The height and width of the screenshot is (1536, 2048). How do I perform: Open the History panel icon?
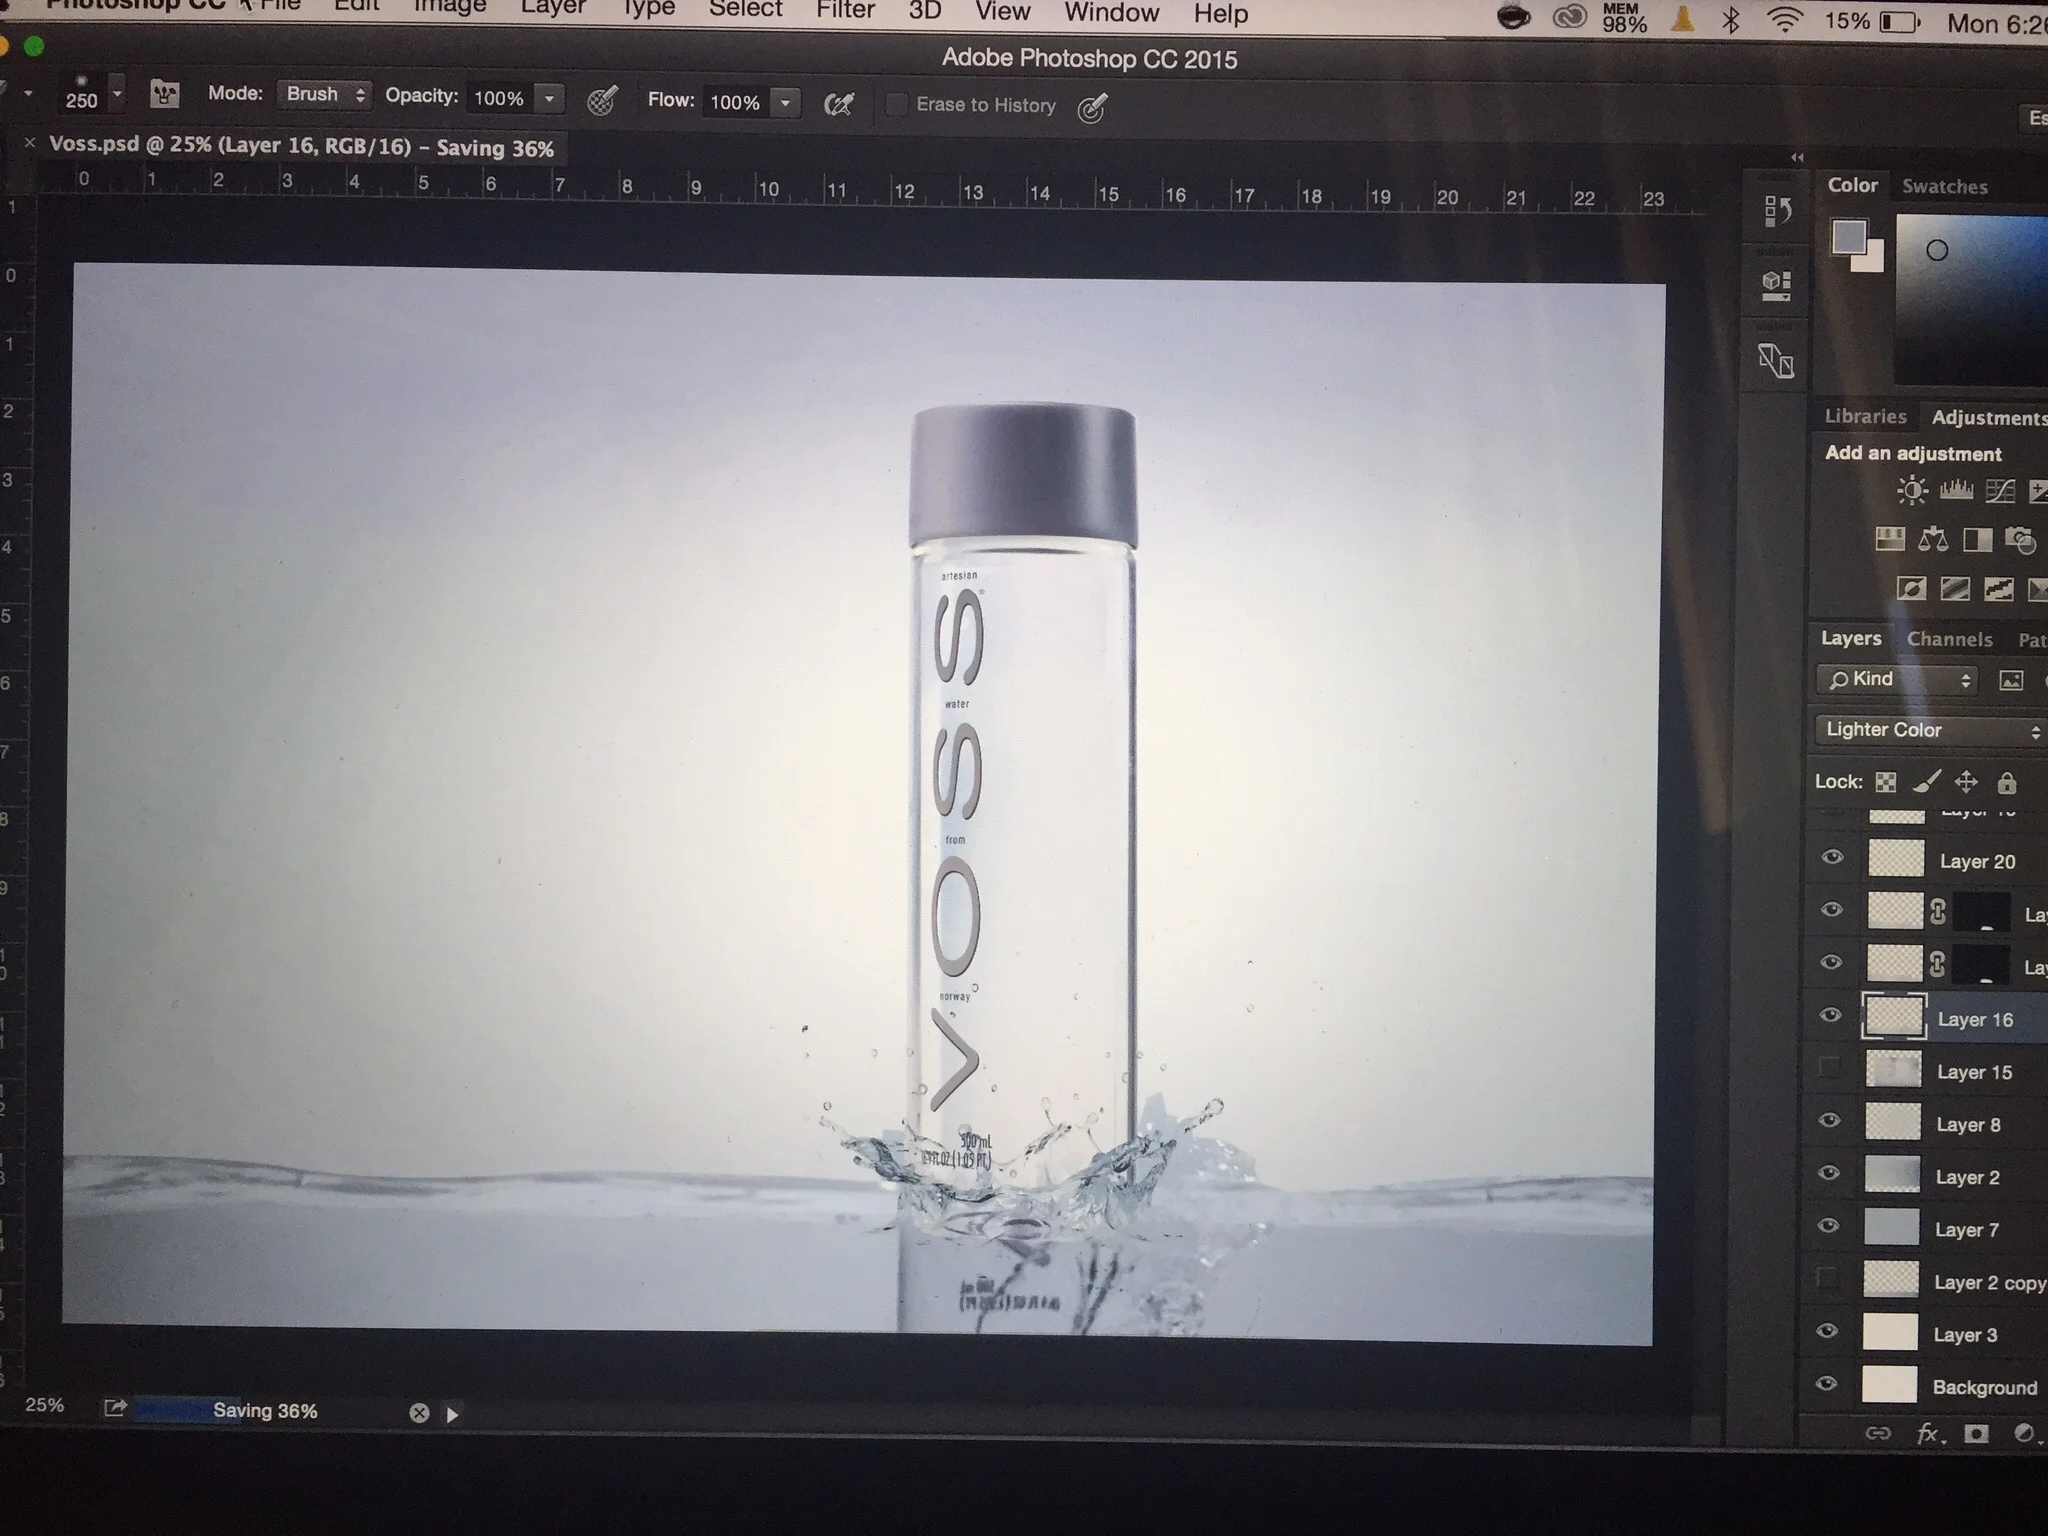(x=1777, y=211)
